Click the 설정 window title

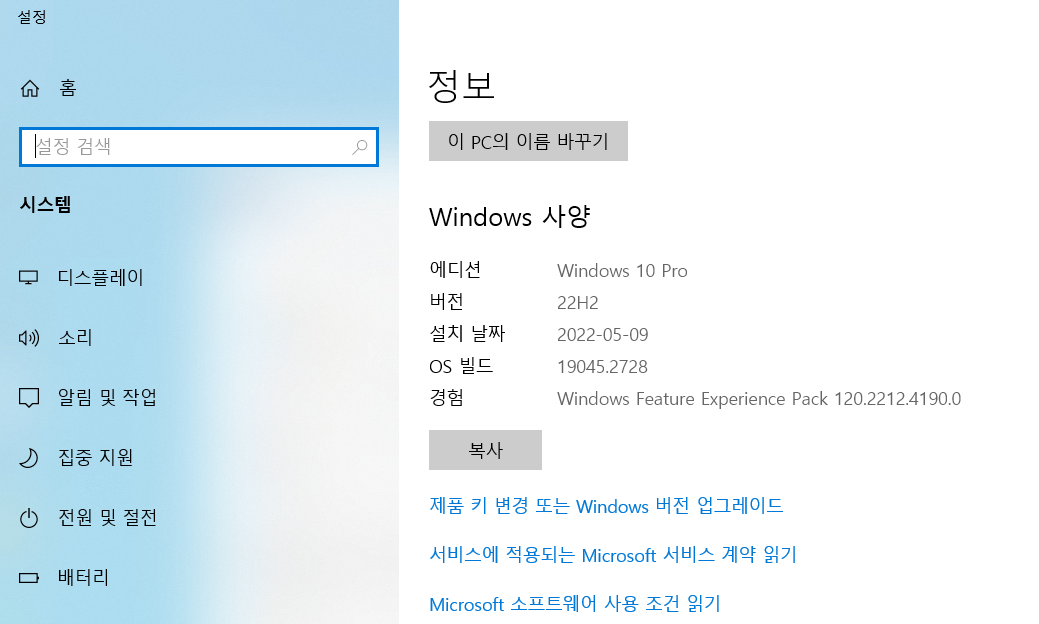point(32,17)
